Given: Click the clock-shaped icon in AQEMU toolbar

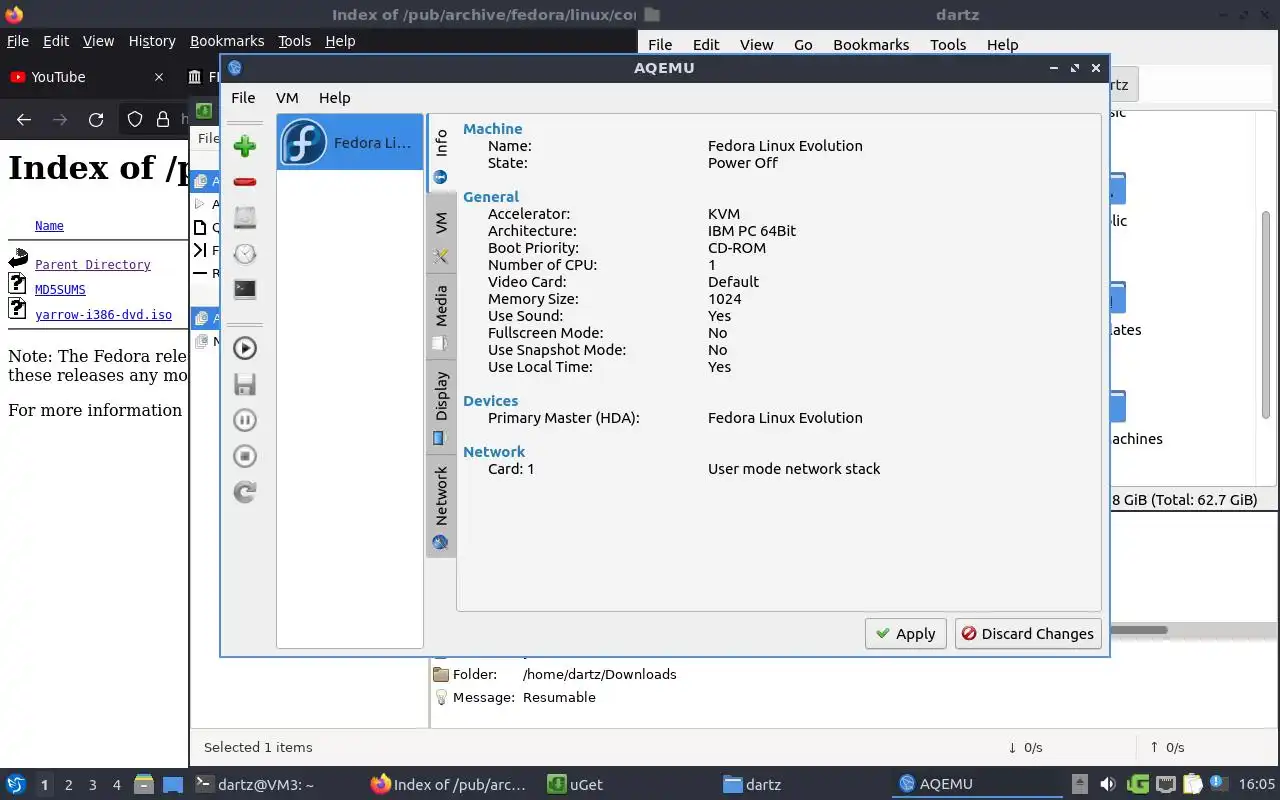Looking at the screenshot, I should click(x=245, y=253).
